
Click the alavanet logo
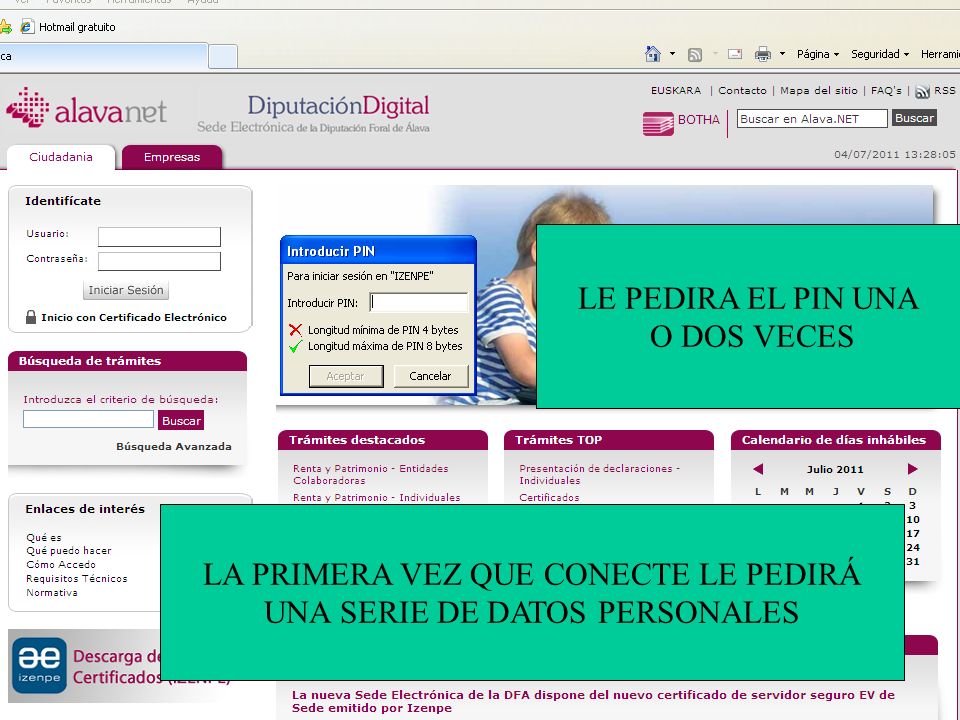coord(86,108)
